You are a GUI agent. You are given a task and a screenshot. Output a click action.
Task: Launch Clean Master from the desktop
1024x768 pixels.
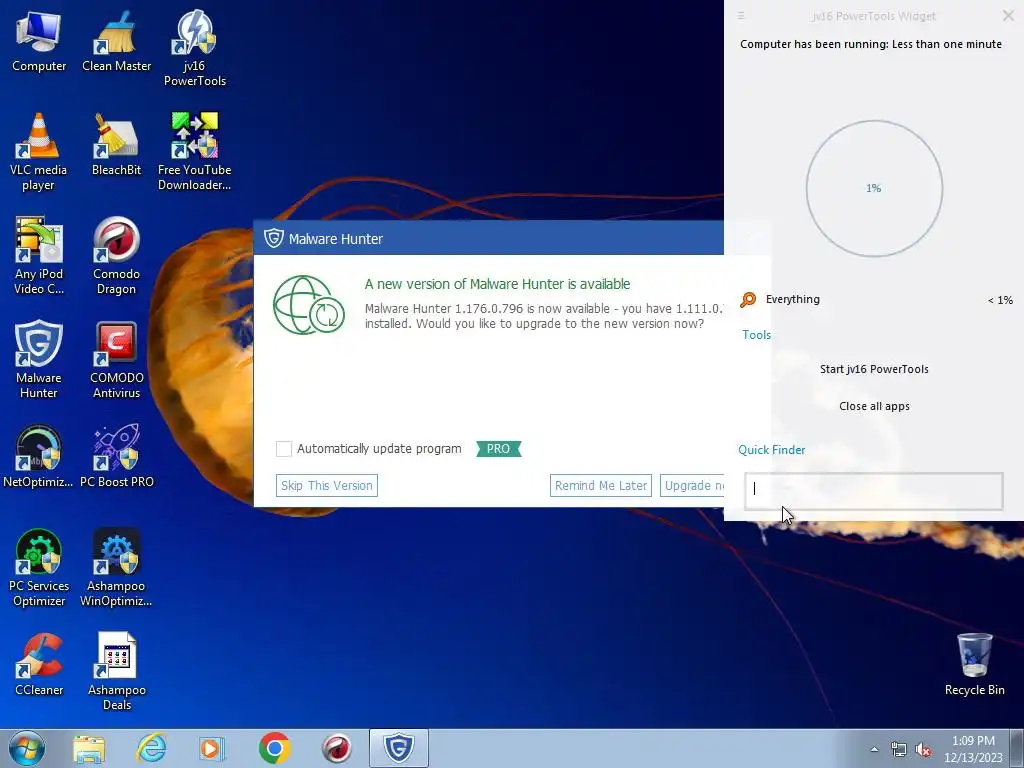(116, 42)
